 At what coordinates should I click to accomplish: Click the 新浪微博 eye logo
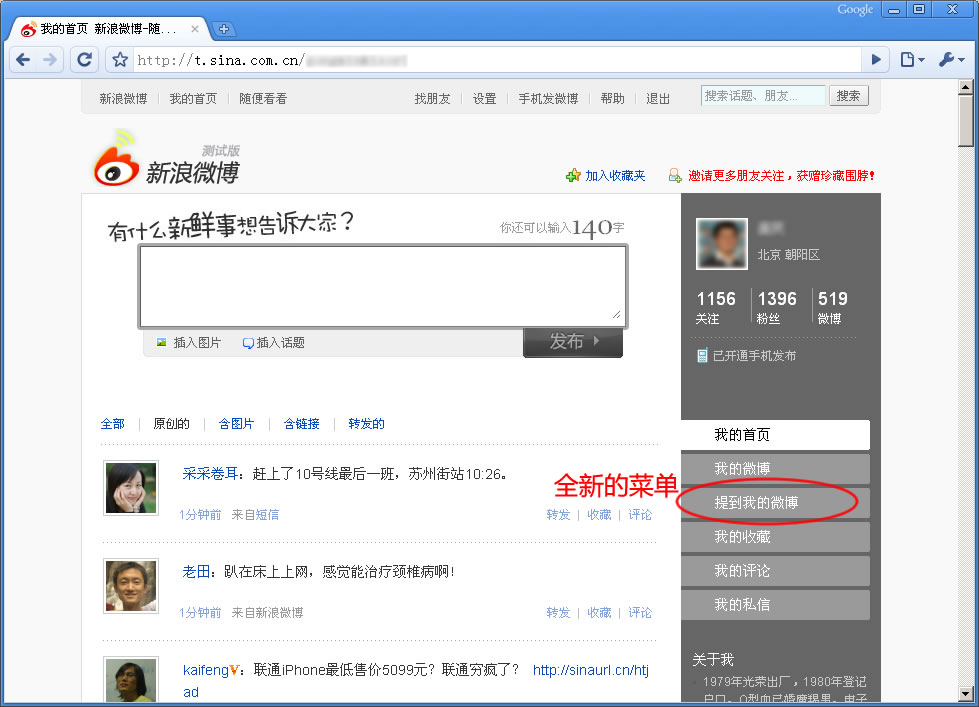point(116,159)
